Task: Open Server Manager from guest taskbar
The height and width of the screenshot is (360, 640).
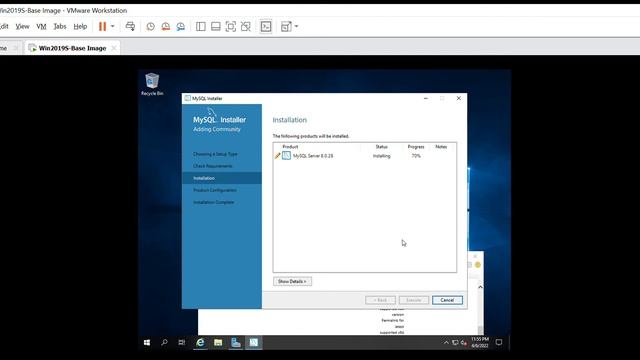Action: [236, 342]
